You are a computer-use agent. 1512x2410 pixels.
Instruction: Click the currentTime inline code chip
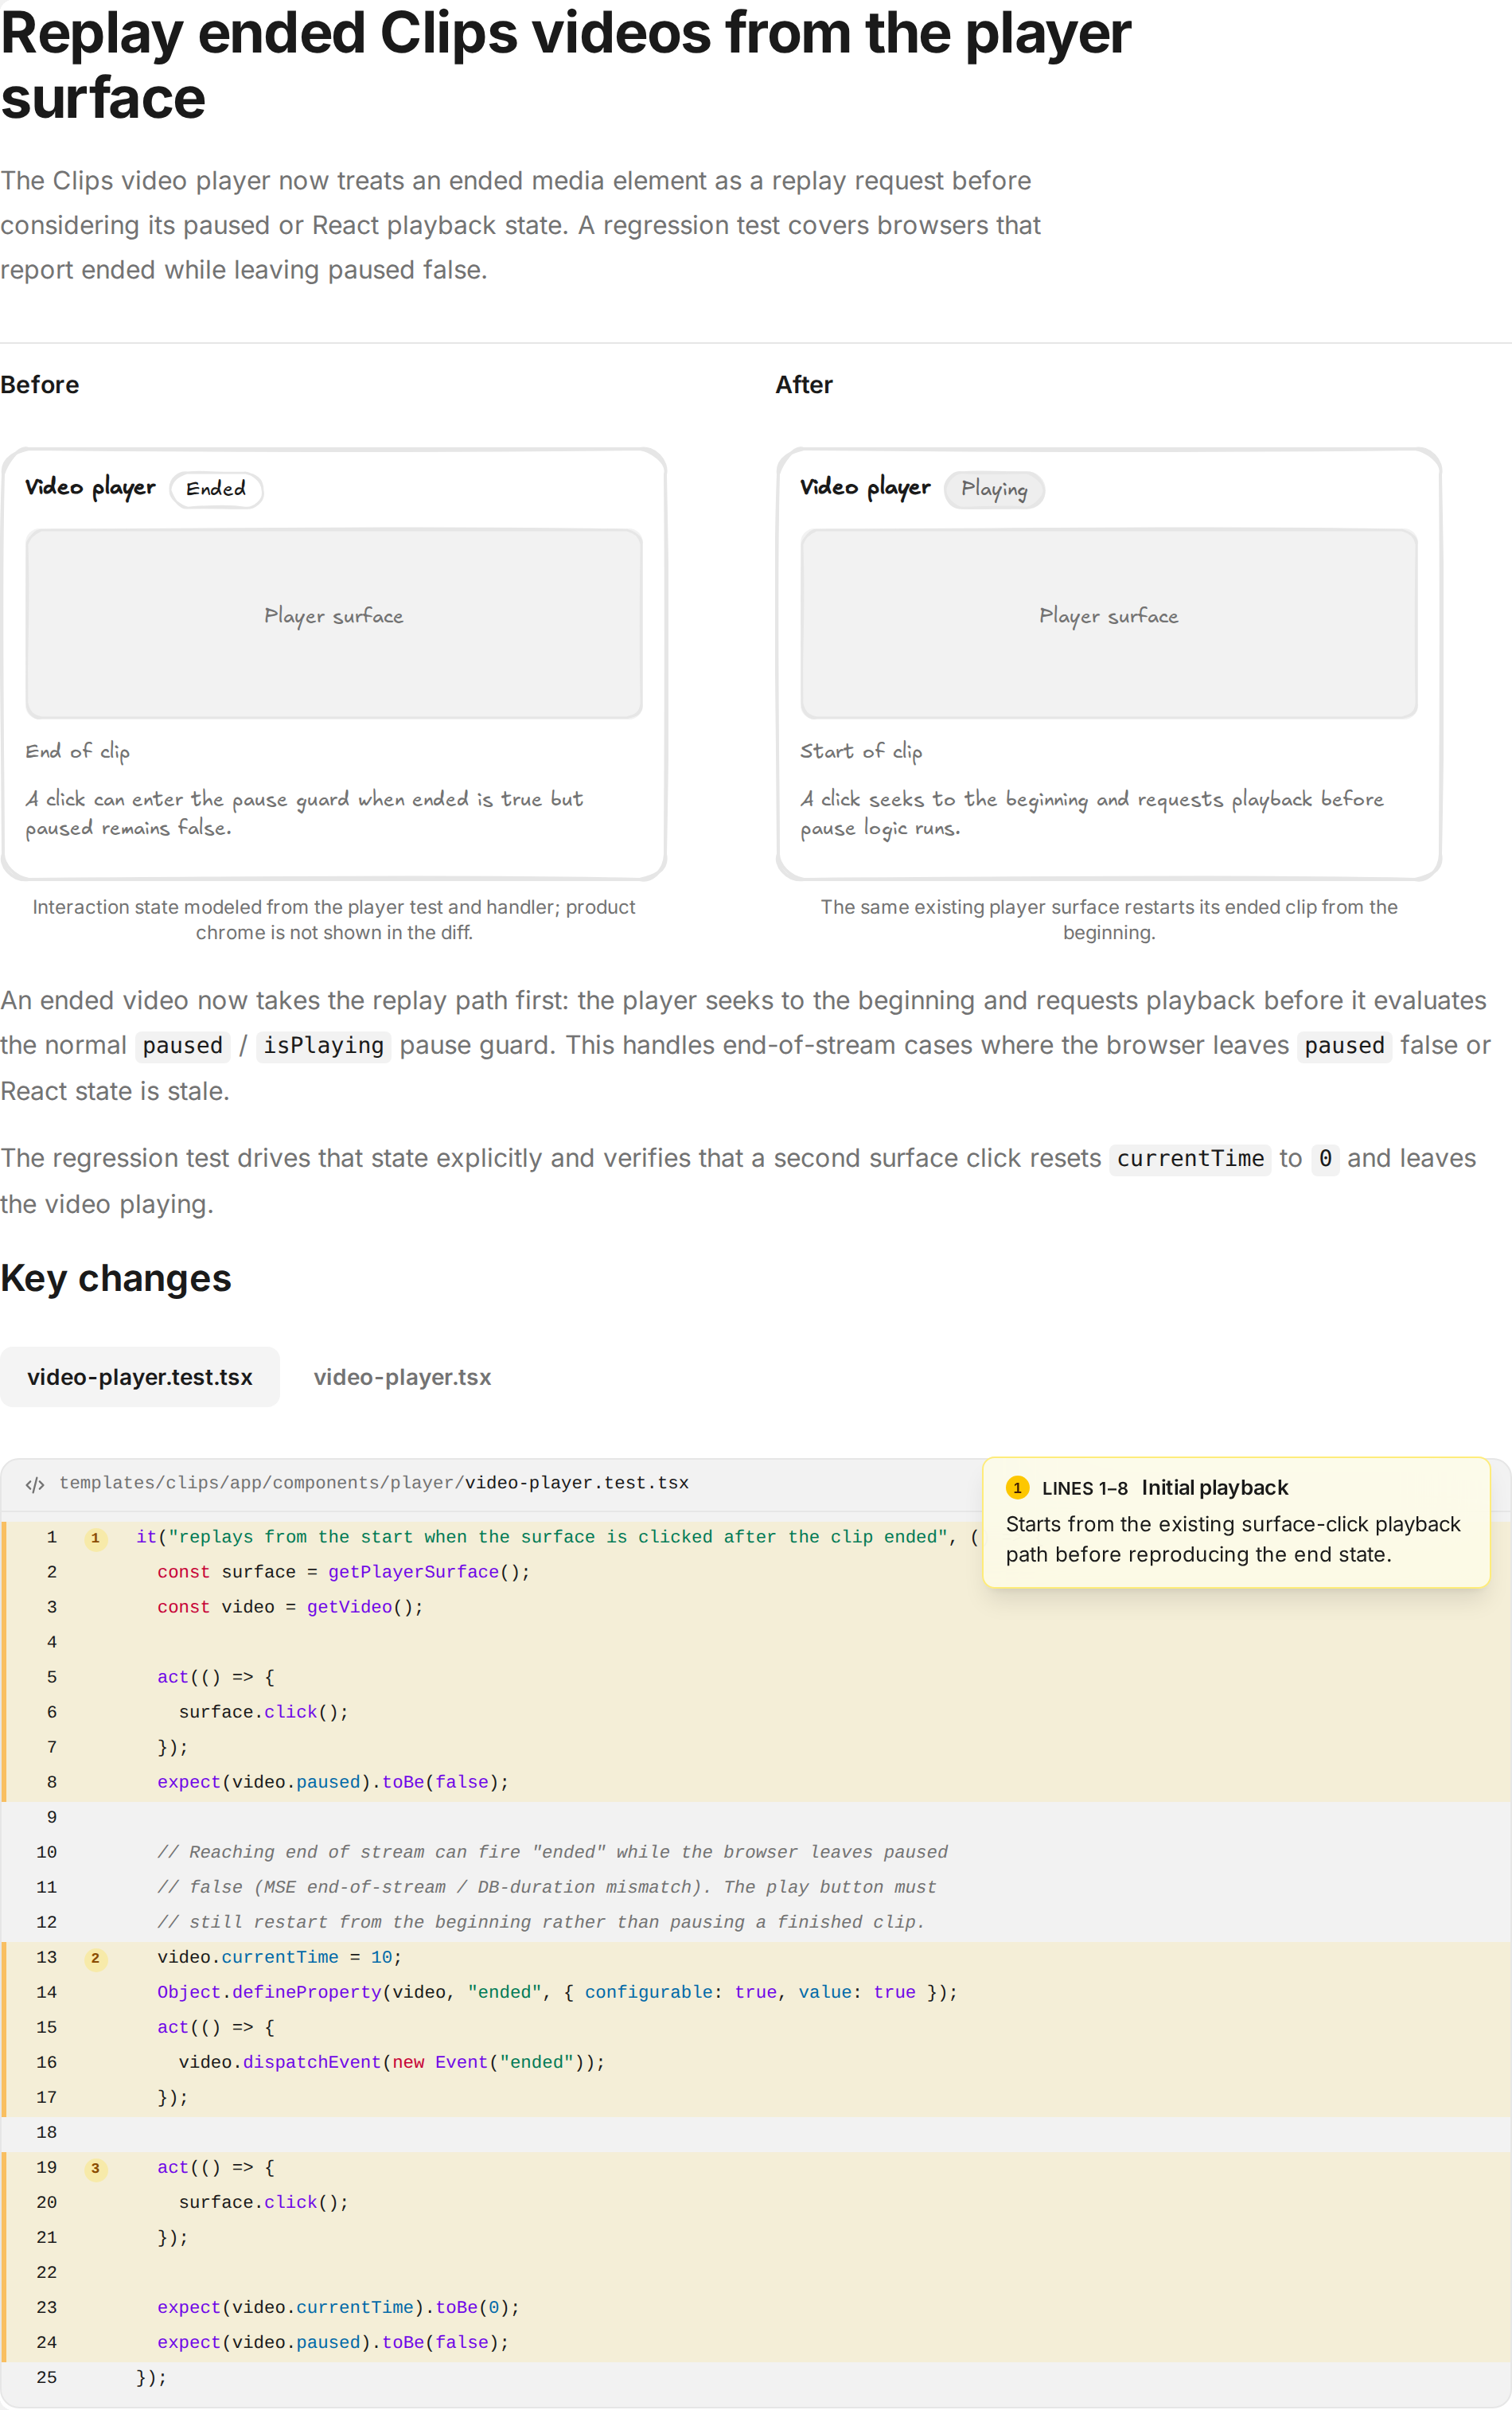[1190, 1158]
